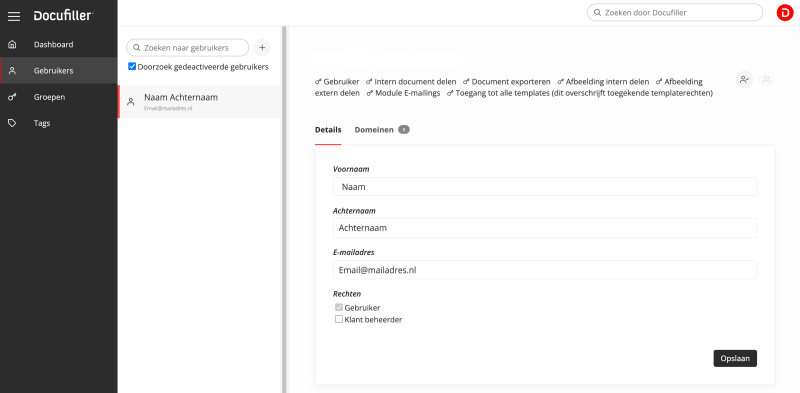Click the Tags label icon

(13, 123)
